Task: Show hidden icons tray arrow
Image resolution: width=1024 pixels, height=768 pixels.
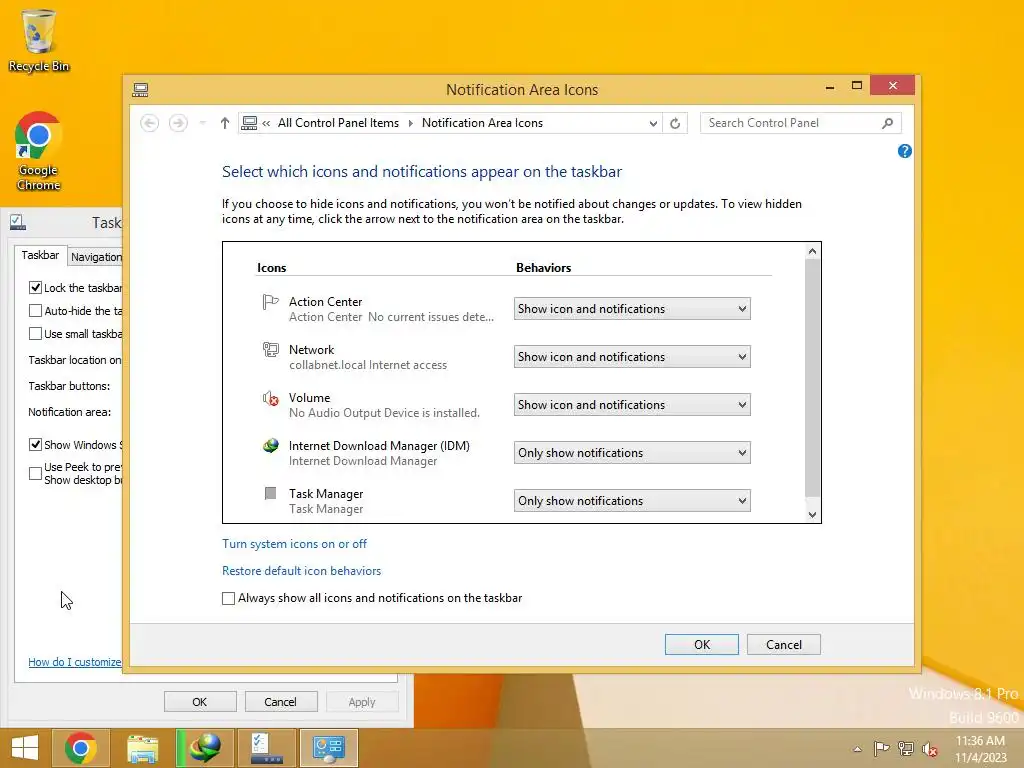Action: pos(857,749)
